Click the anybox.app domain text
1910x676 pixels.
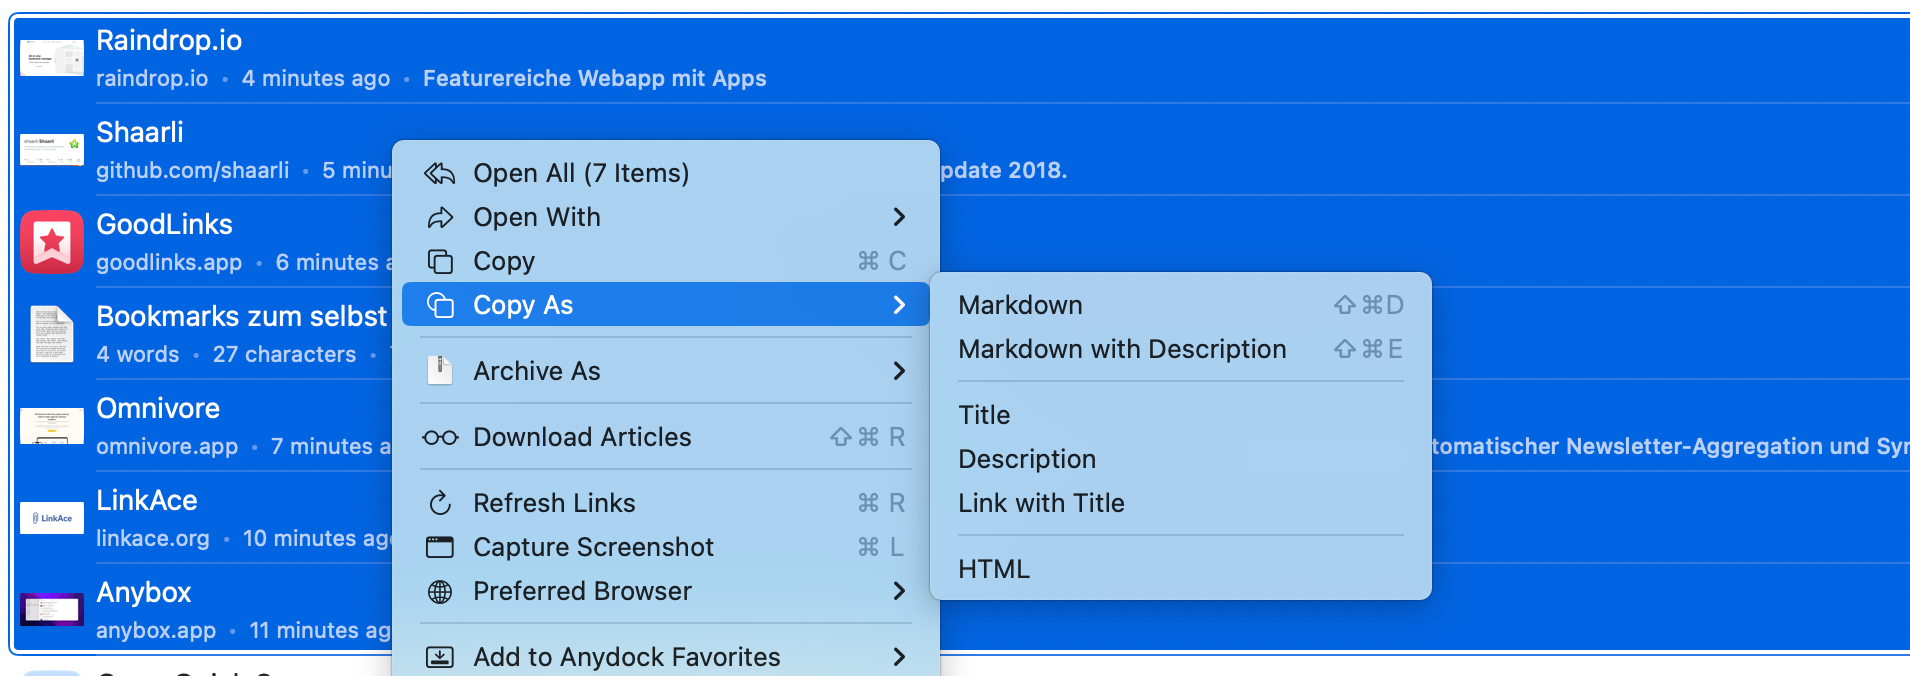(x=156, y=630)
